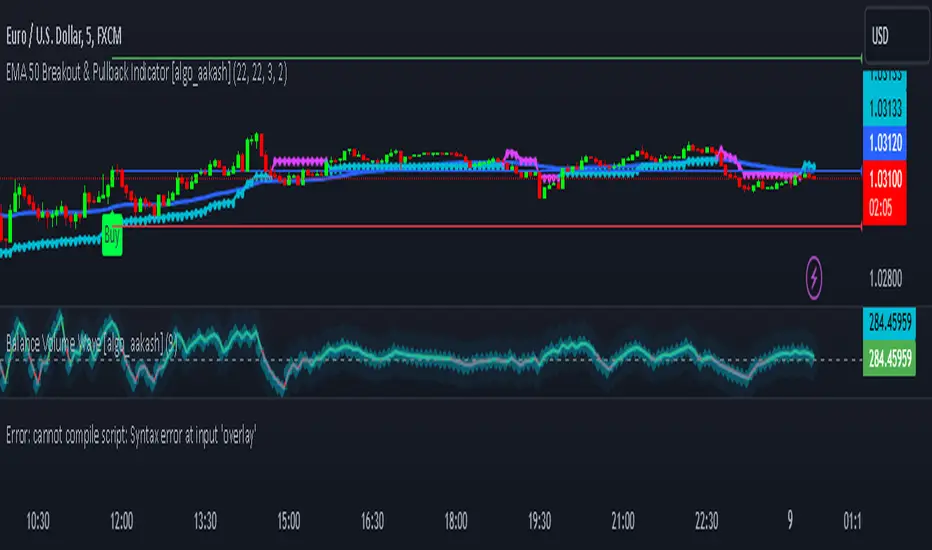
Task: Click the green Buy signal label
Action: click(112, 235)
